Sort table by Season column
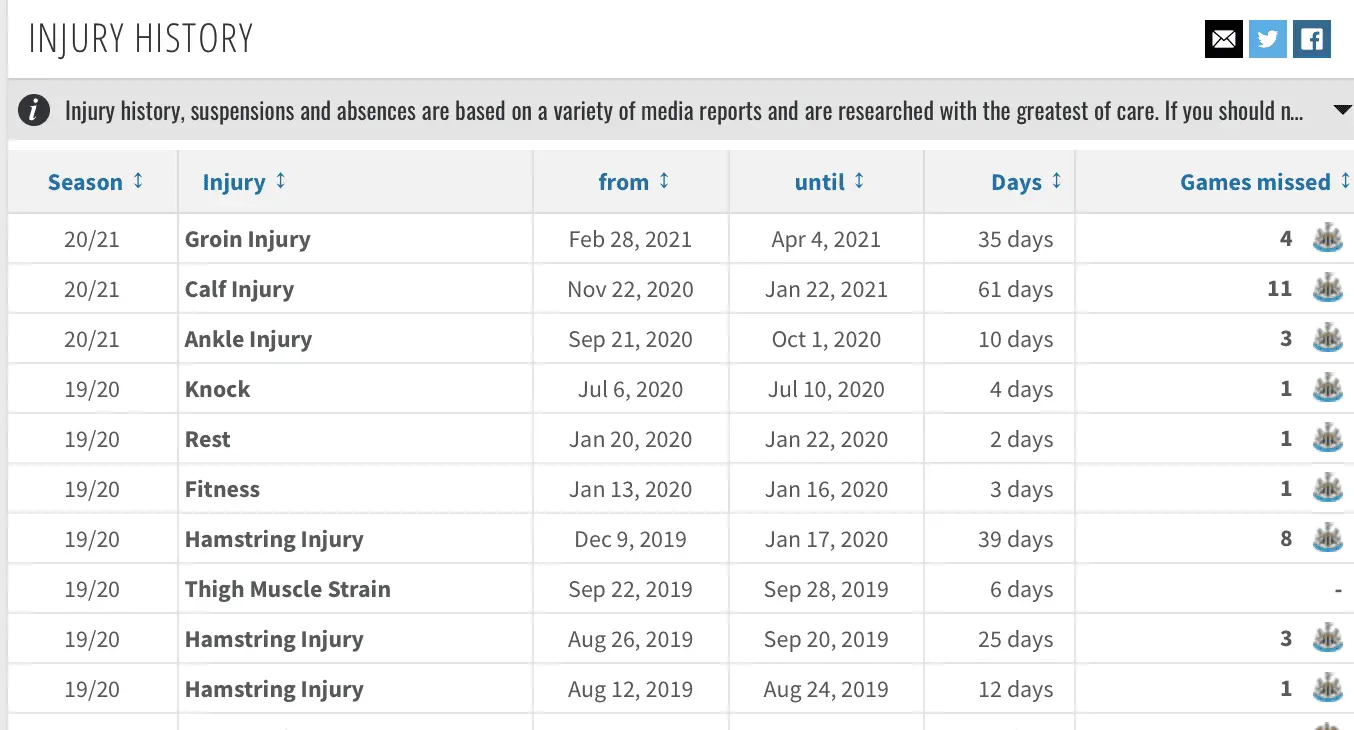Screen dimensions: 1354x730 tap(96, 182)
